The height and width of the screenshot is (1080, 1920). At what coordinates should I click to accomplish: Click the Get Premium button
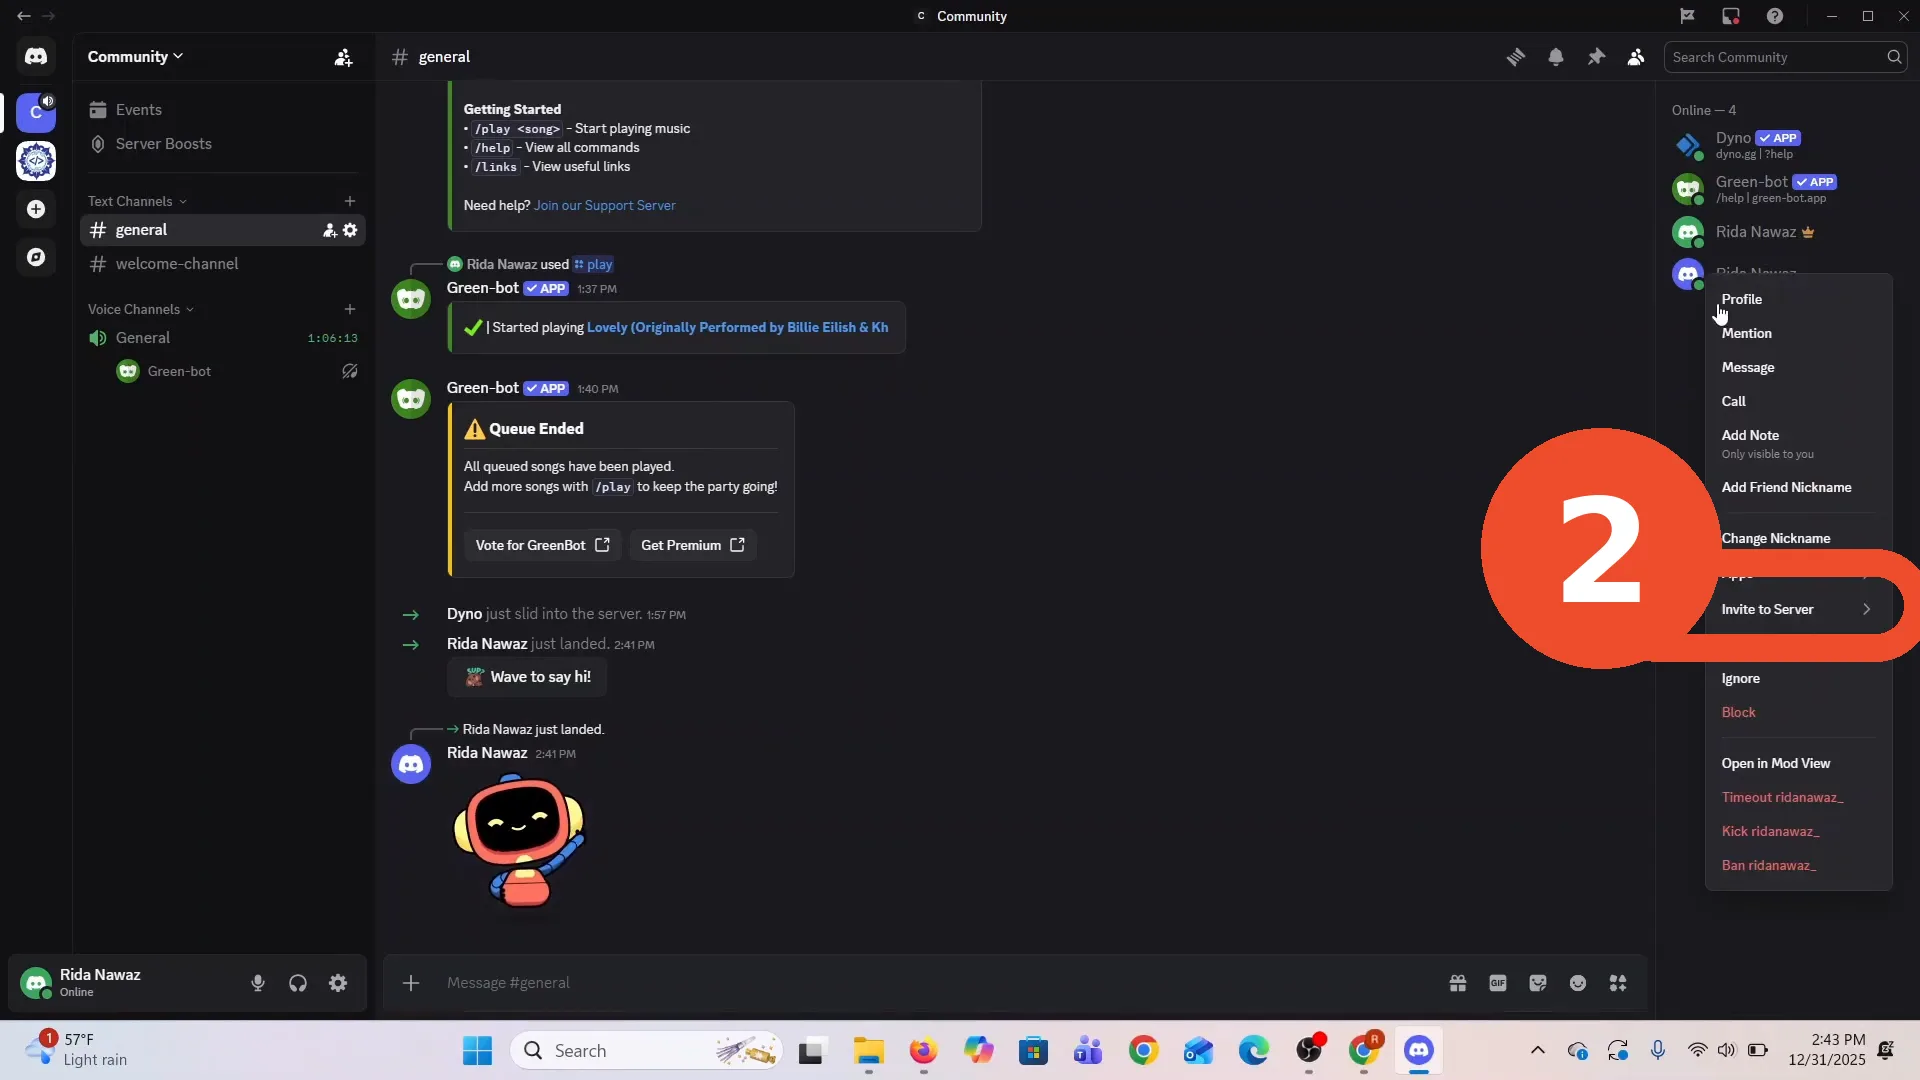coord(692,545)
